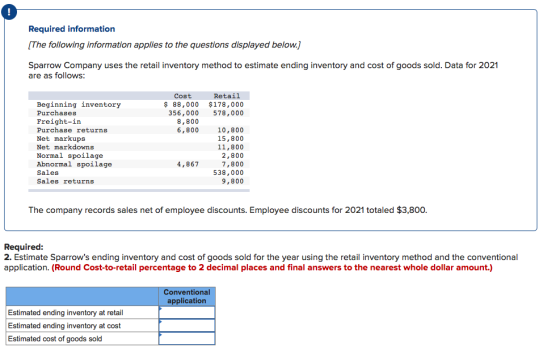
Task: Click the Freight-in row label
Action: tap(59, 122)
